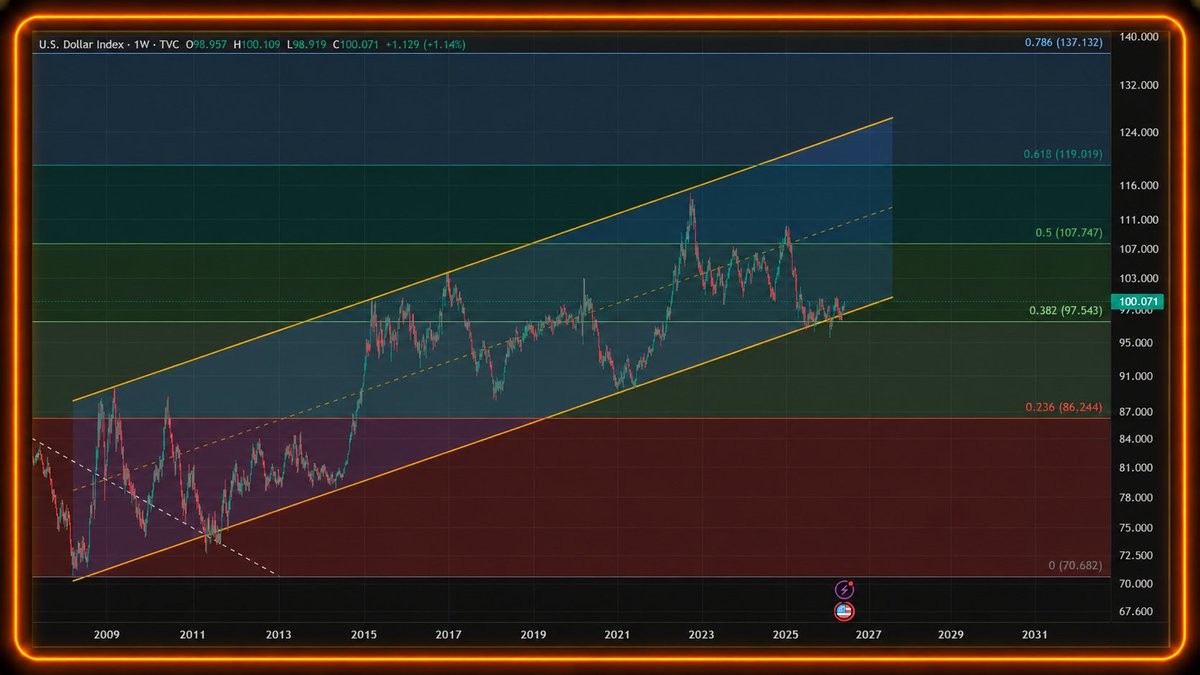Click the 2031 label on time axis
The width and height of the screenshot is (1200, 675).
(1035, 635)
